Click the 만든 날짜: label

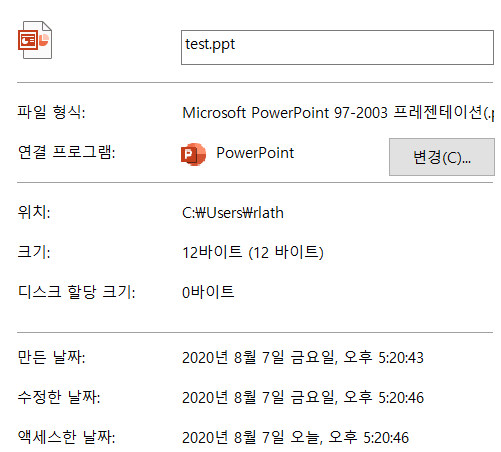coord(51,357)
